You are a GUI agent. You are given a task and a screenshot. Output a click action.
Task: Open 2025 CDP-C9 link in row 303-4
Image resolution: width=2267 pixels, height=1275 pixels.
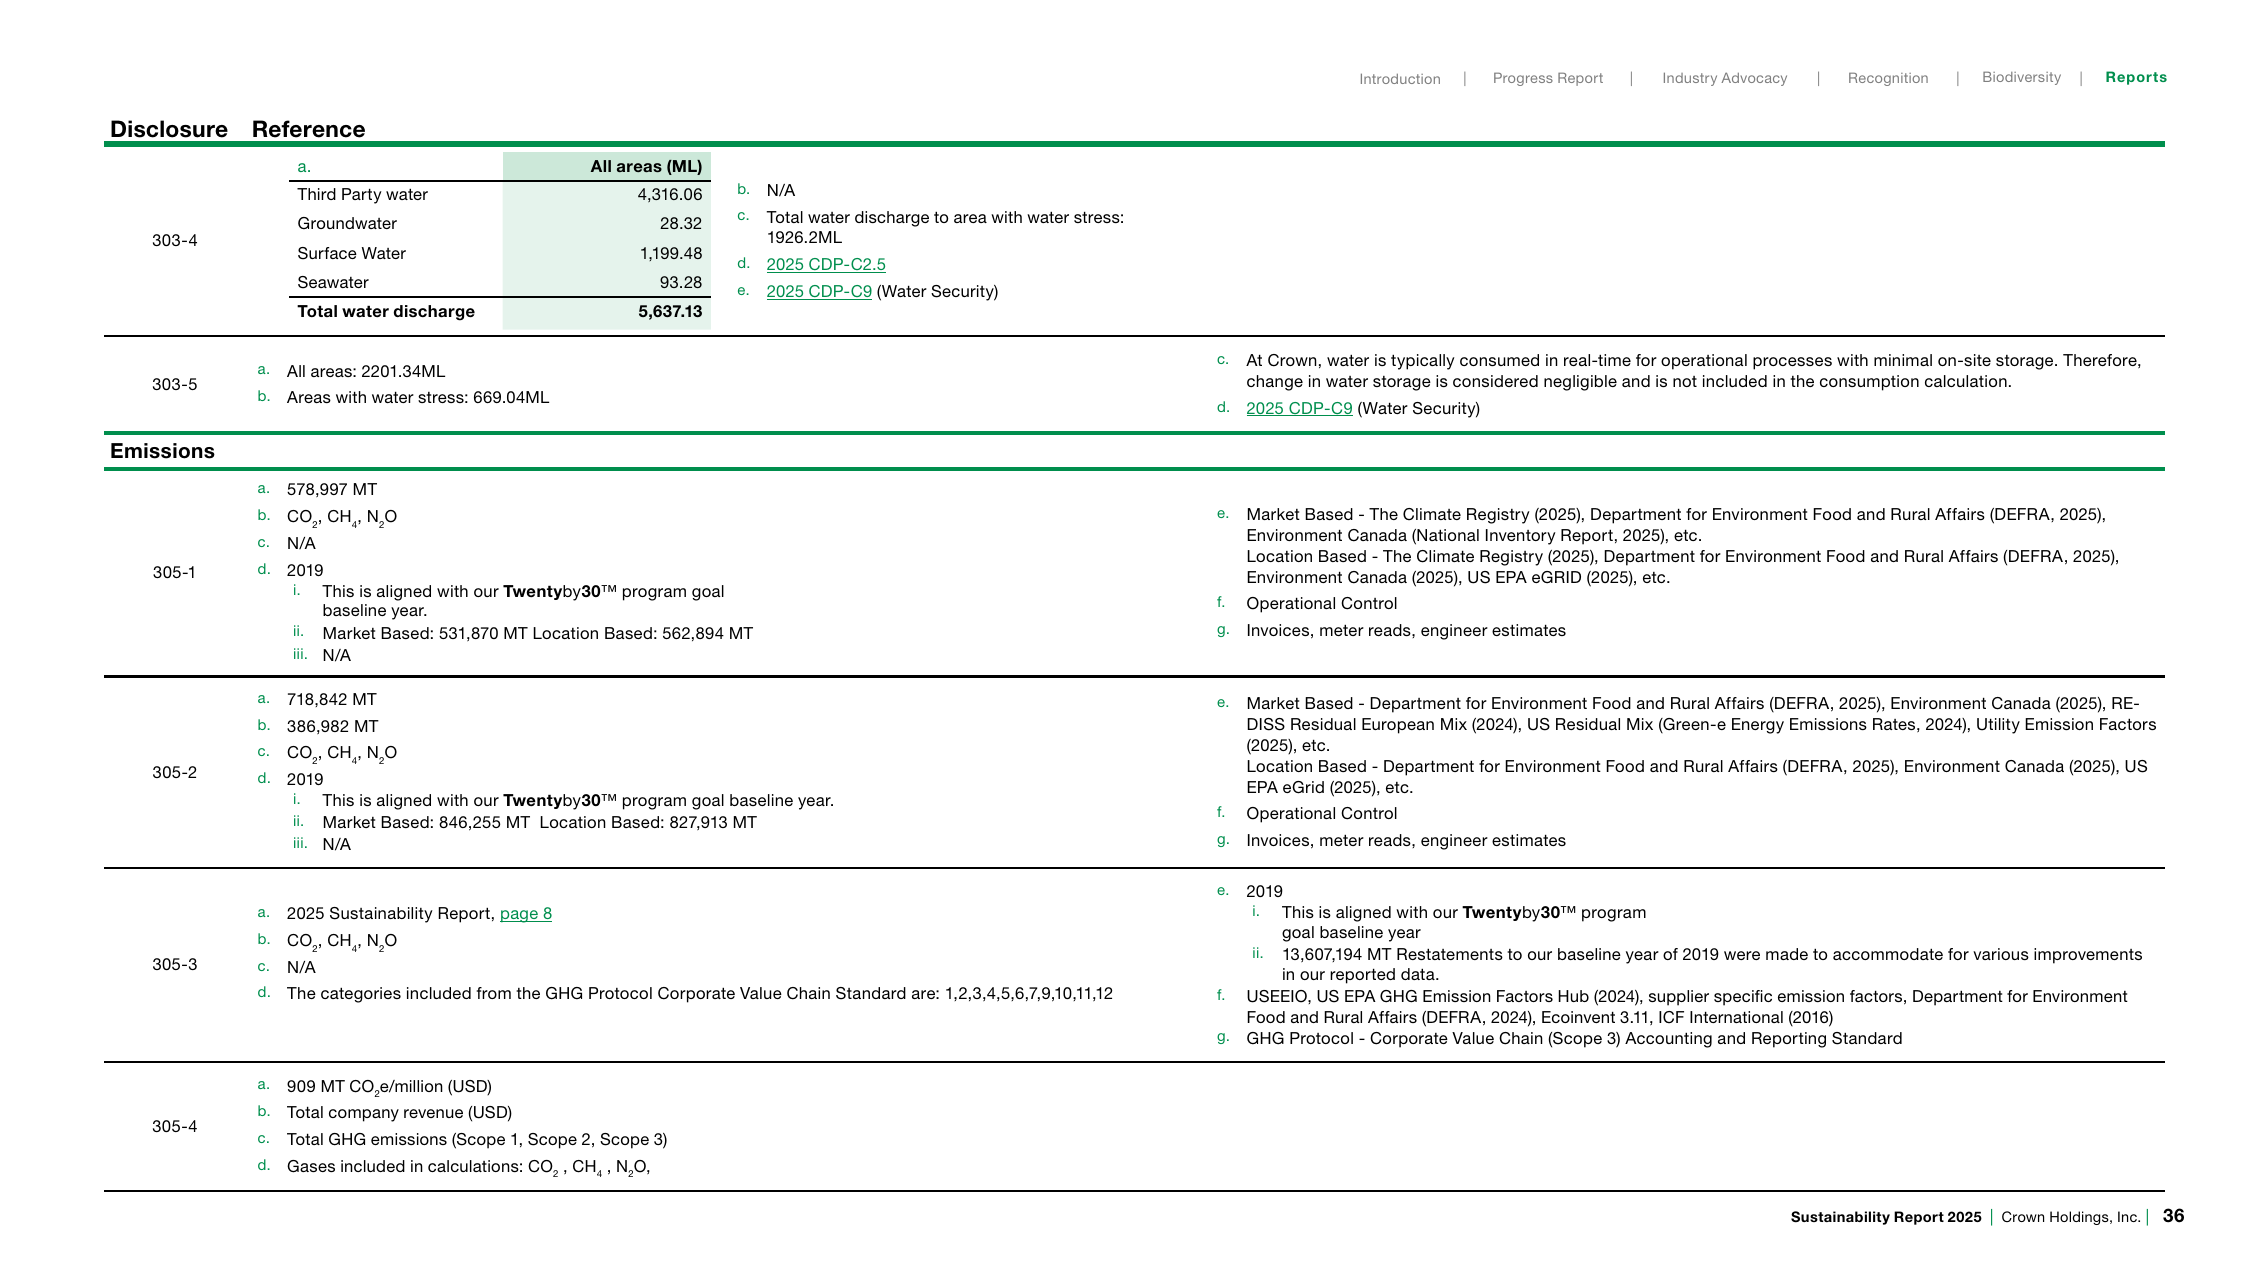(x=819, y=291)
